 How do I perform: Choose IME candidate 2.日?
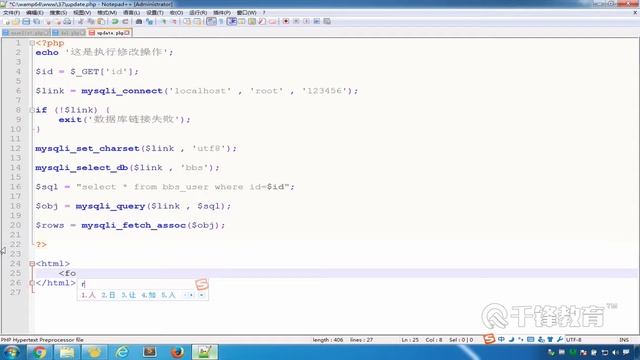(108, 295)
